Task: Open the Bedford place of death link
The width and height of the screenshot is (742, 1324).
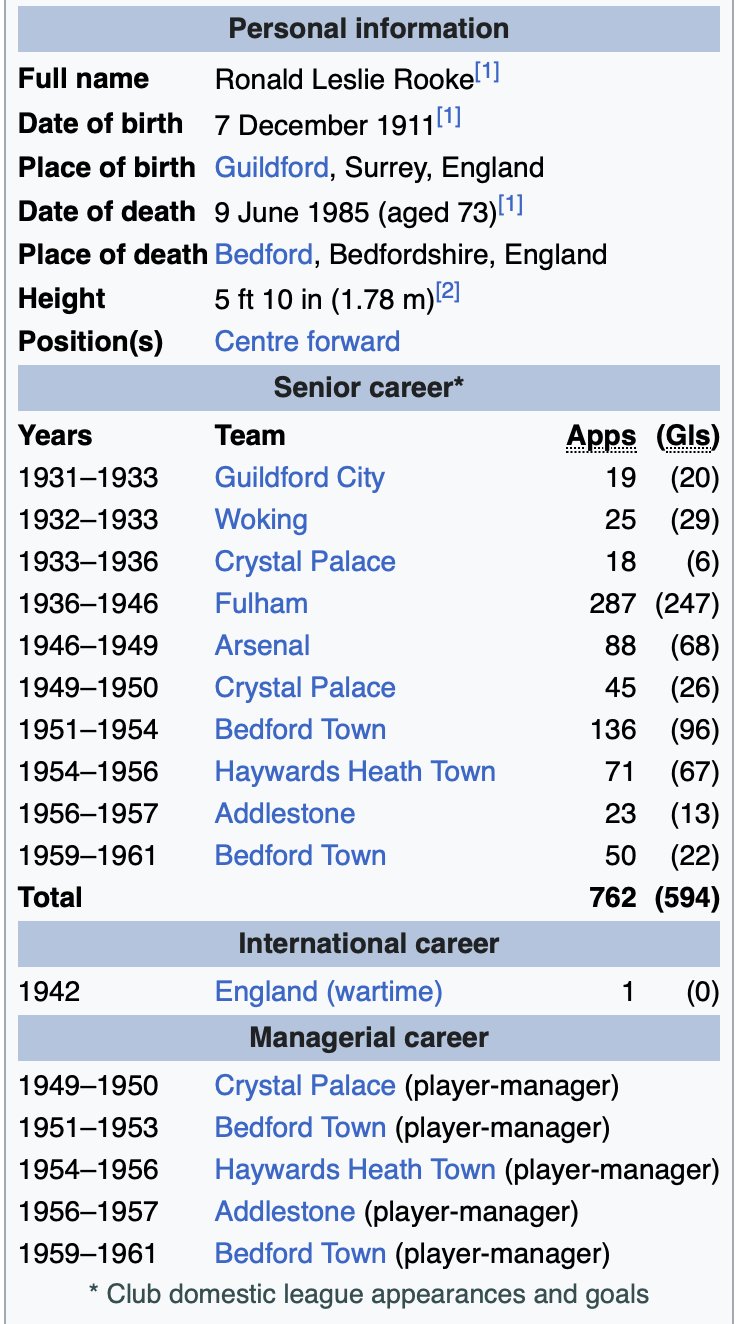Action: 264,255
